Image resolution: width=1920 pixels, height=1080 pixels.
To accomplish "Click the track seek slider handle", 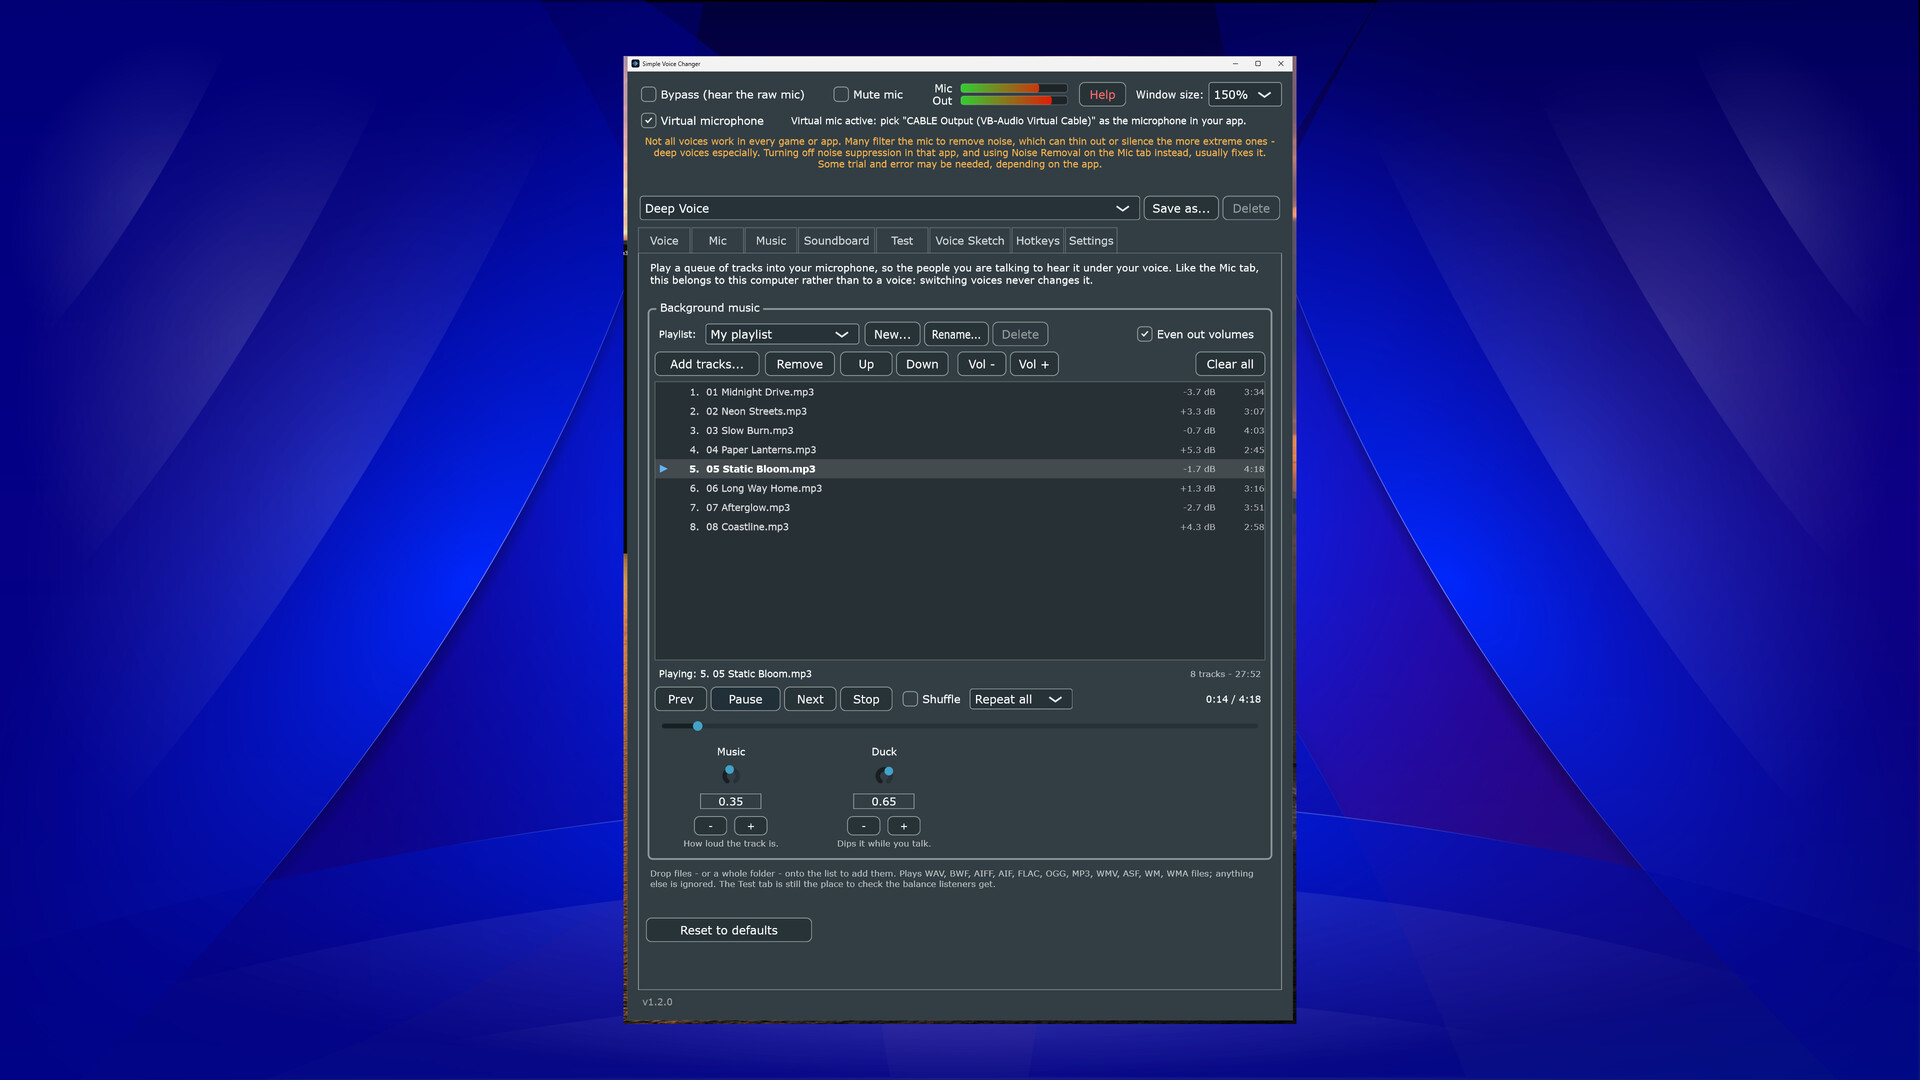I will 698,726.
